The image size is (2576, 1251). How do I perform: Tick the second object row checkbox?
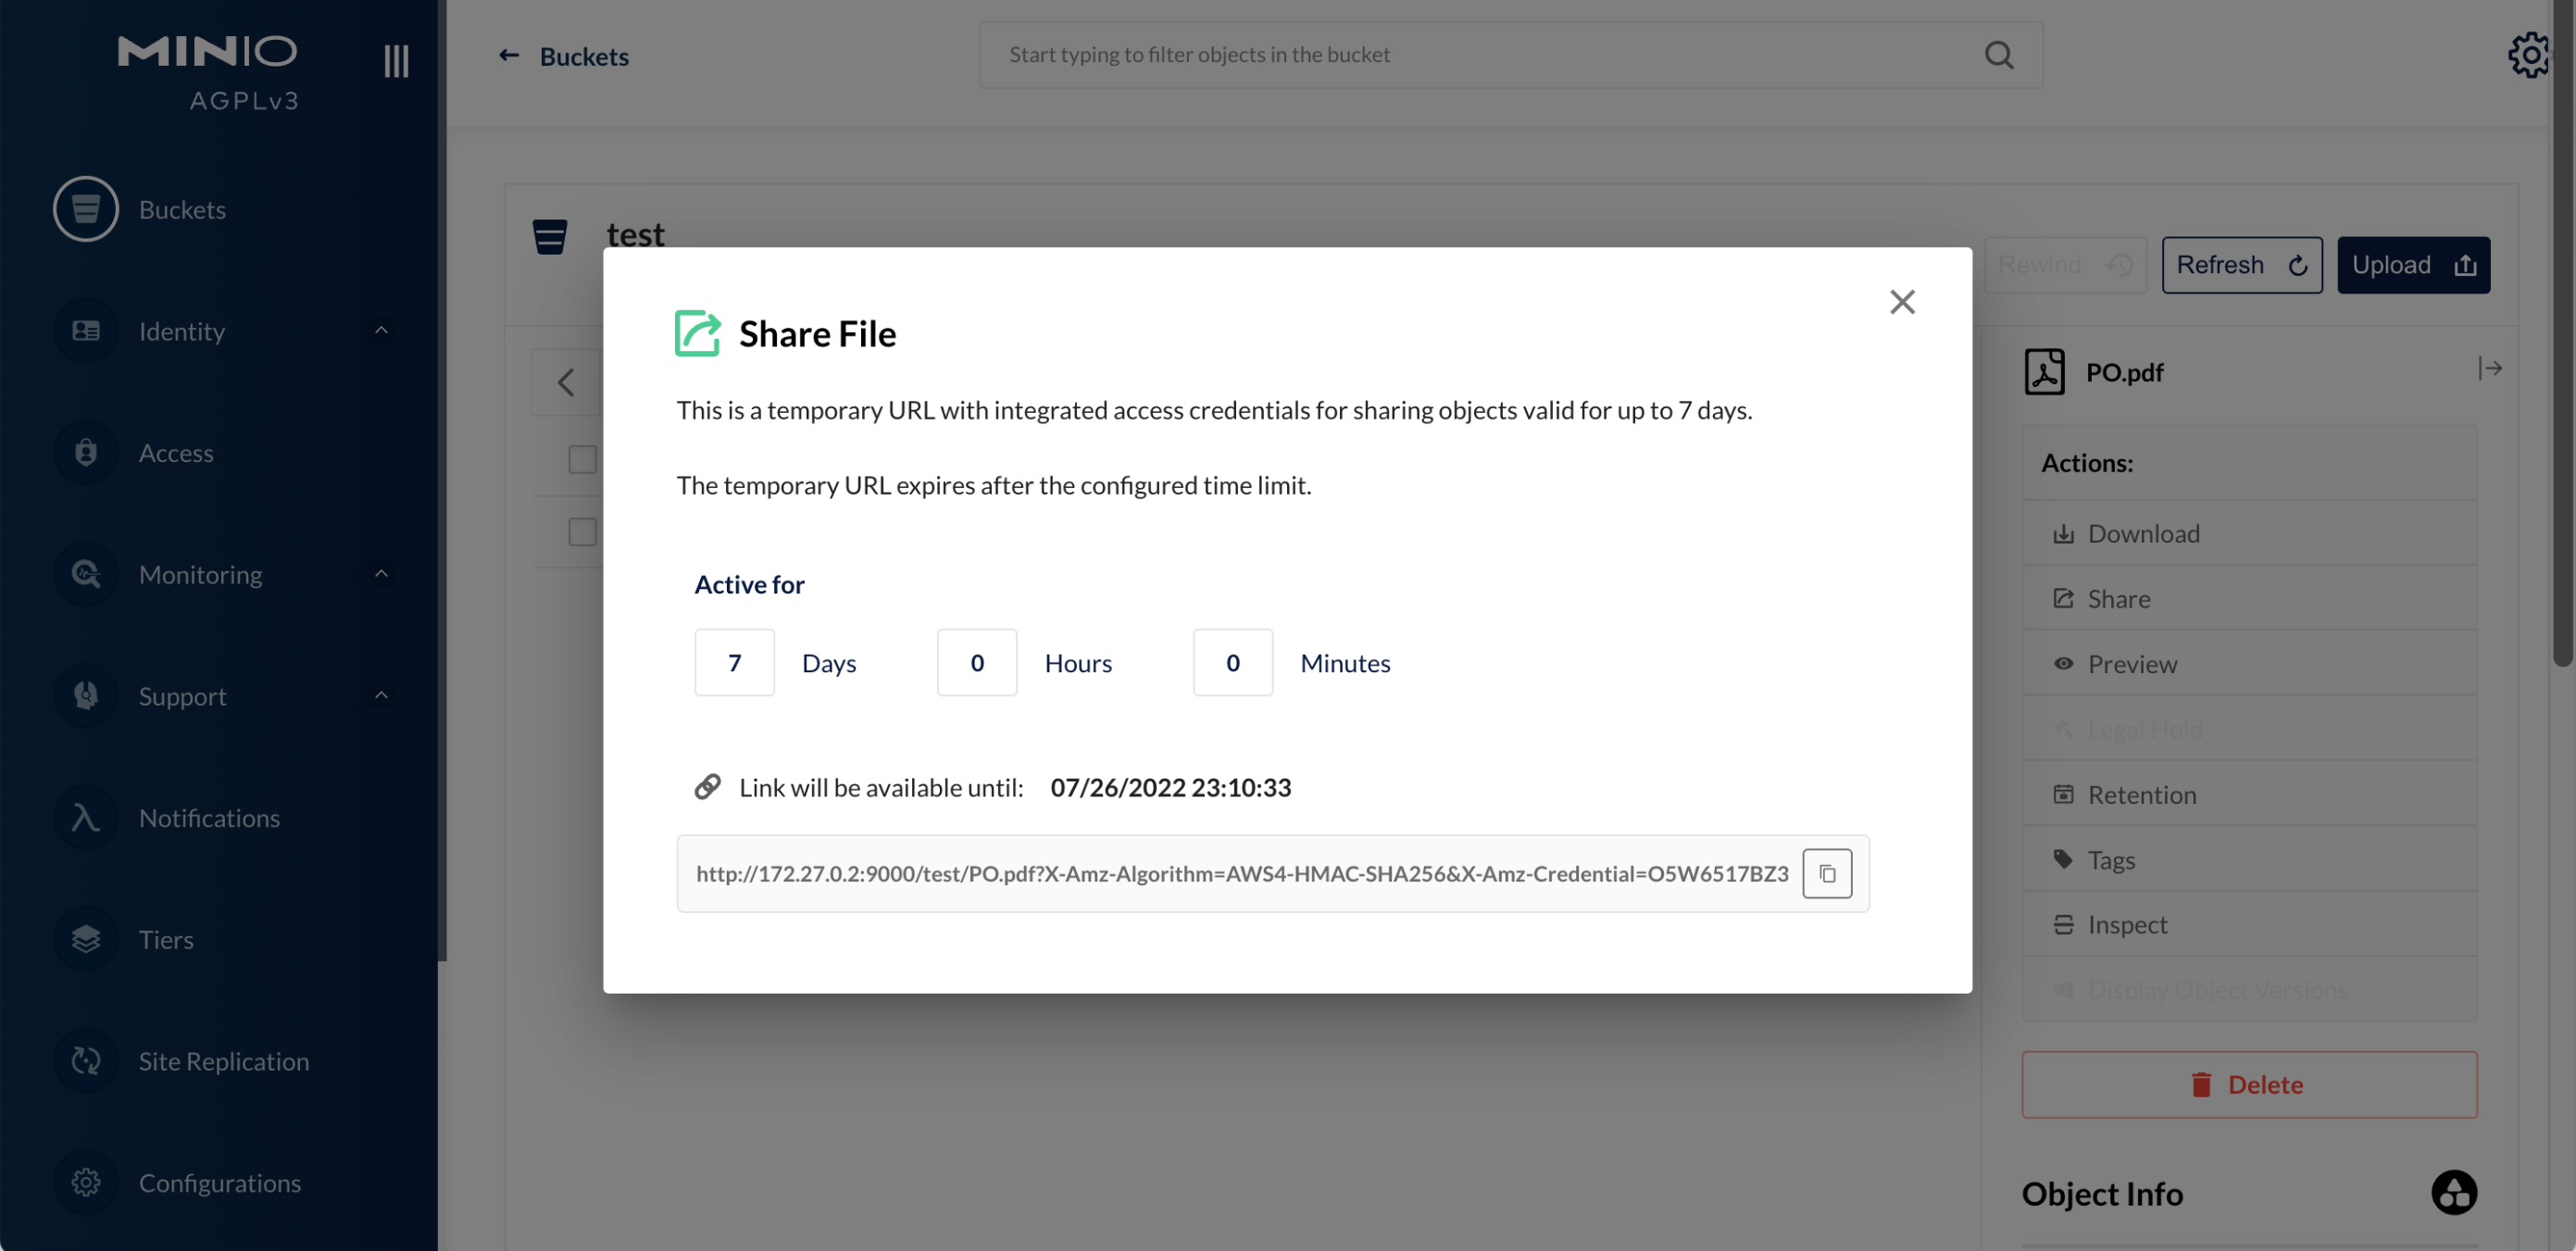tap(582, 532)
